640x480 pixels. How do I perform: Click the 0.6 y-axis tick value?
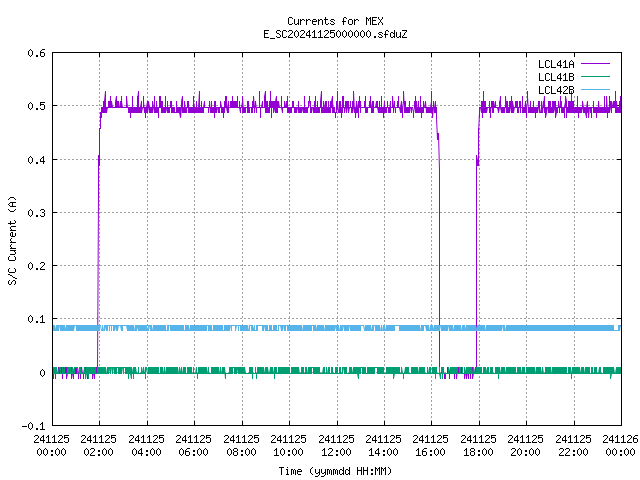[x=37, y=53]
